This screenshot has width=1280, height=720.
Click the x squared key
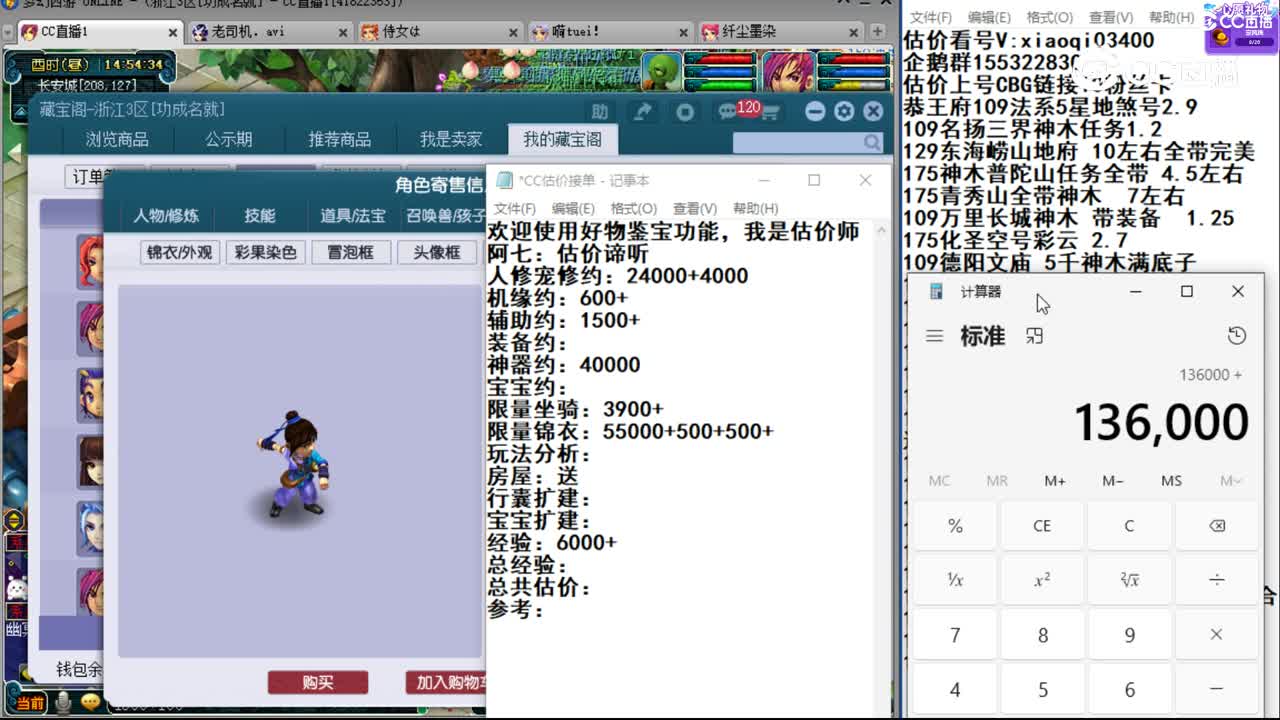click(1042, 580)
